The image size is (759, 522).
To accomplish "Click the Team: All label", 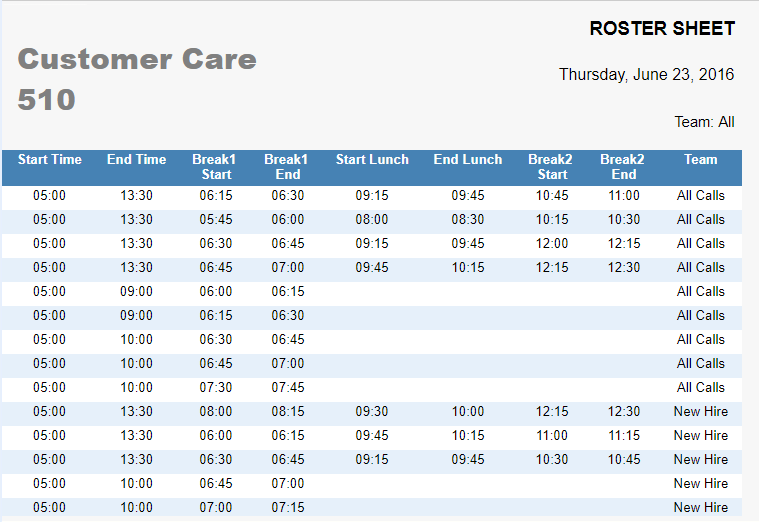I will coord(704,122).
